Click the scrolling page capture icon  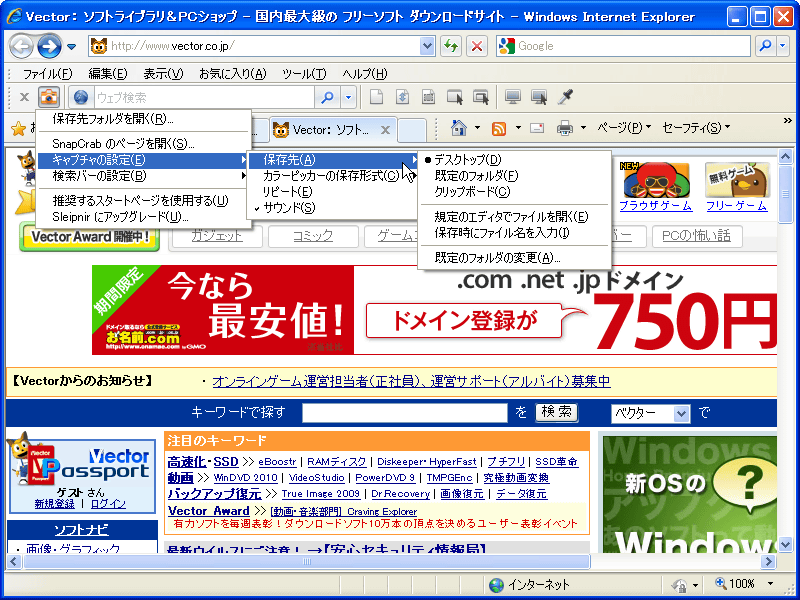click(403, 96)
